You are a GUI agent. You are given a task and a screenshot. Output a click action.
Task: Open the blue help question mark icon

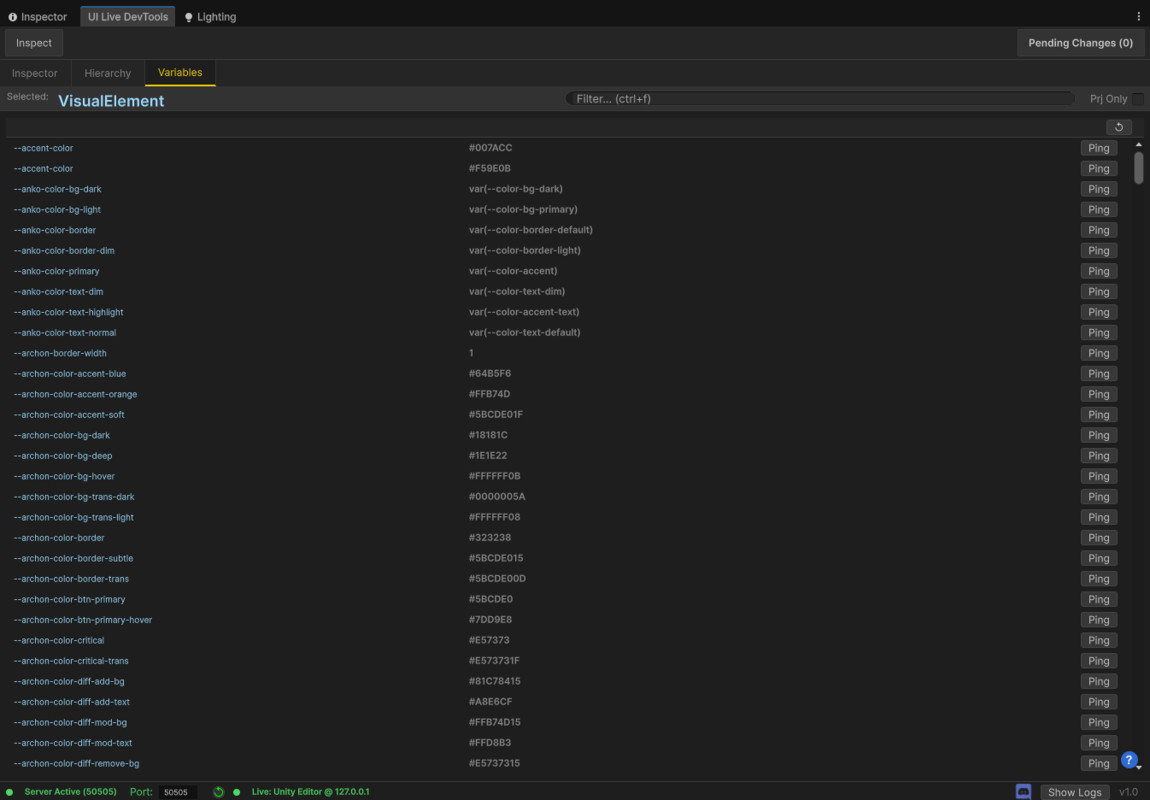(x=1129, y=760)
